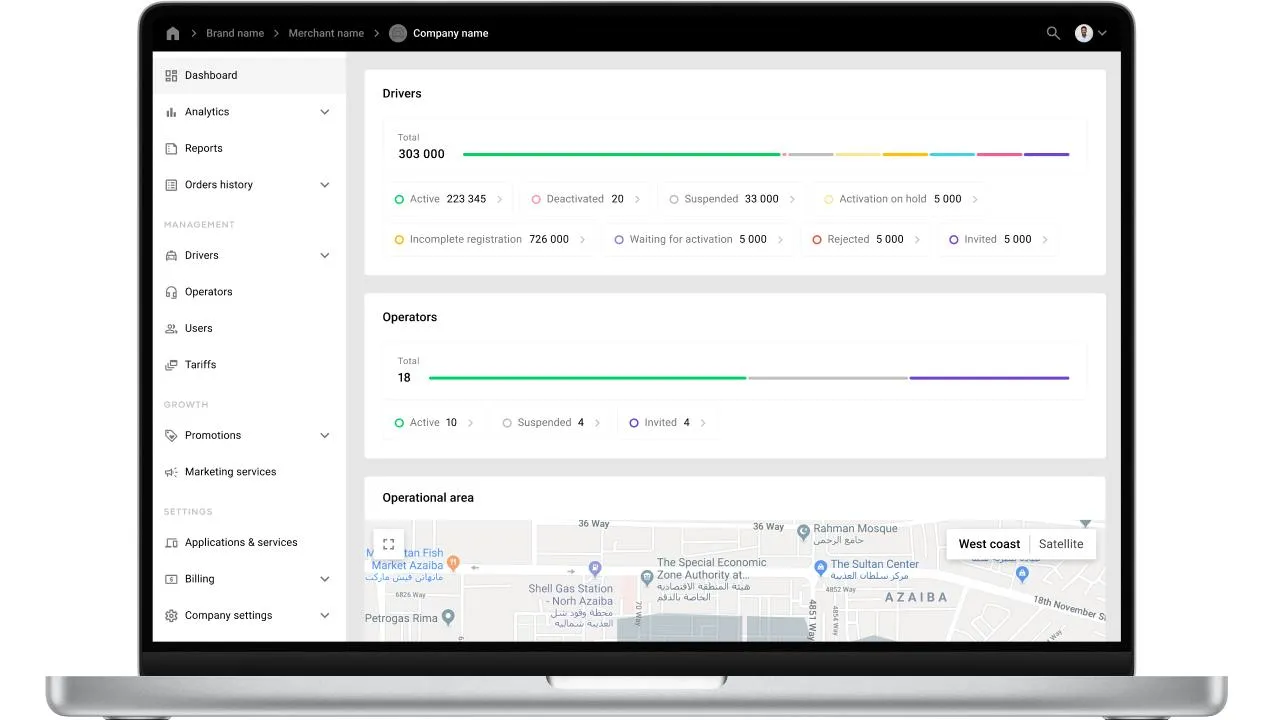Image resolution: width=1280 pixels, height=720 pixels.
Task: Open the Marketing services megaphone icon
Action: pyautogui.click(x=171, y=472)
